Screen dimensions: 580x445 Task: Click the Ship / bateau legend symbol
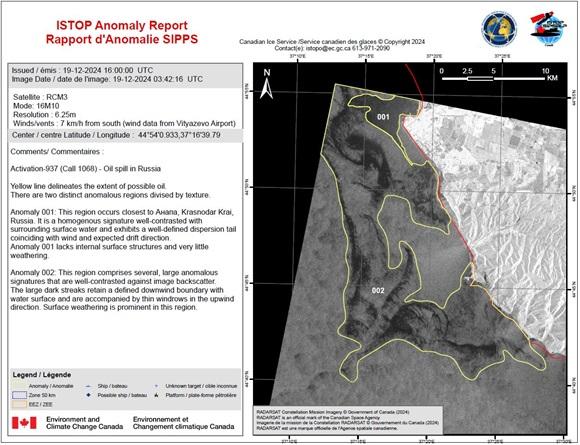coord(88,386)
